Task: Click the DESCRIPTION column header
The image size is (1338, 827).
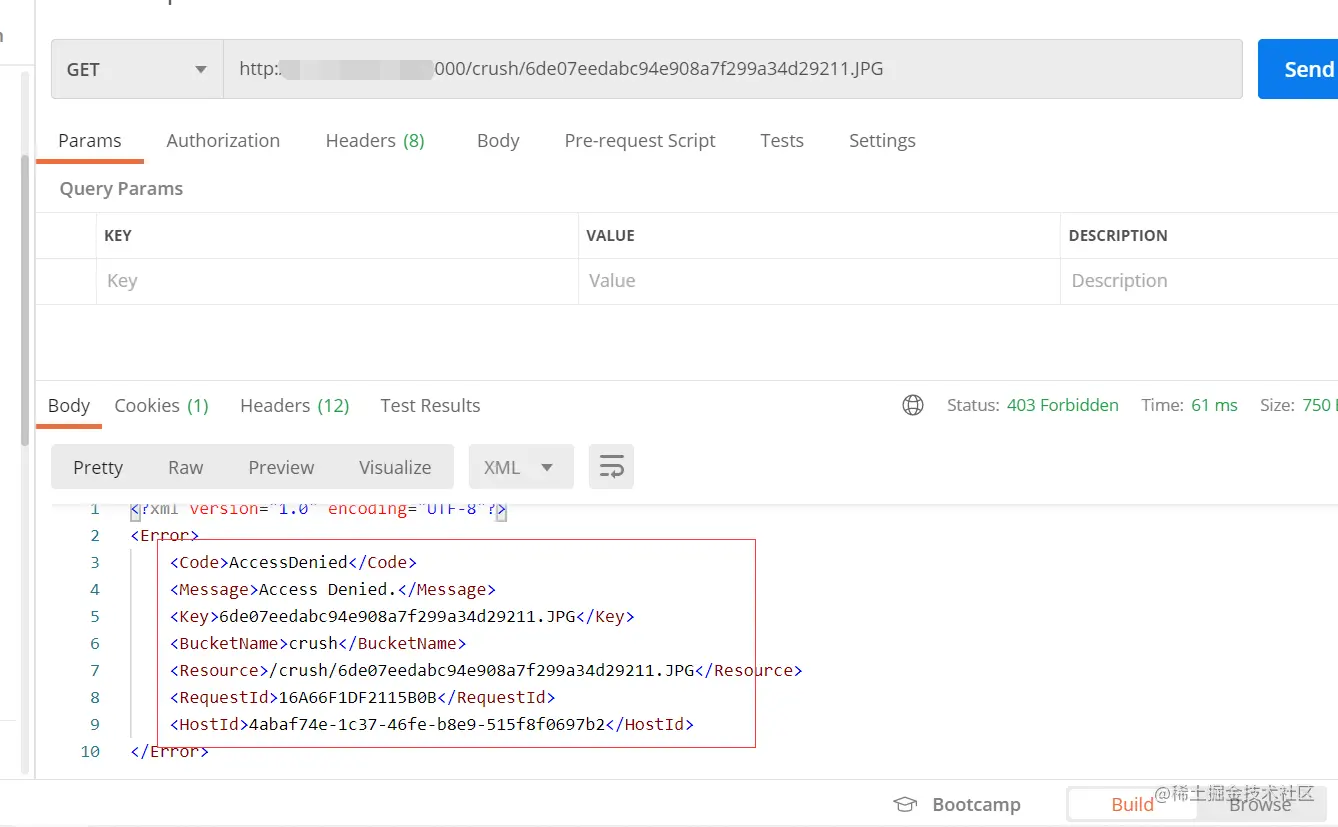Action: 1118,236
